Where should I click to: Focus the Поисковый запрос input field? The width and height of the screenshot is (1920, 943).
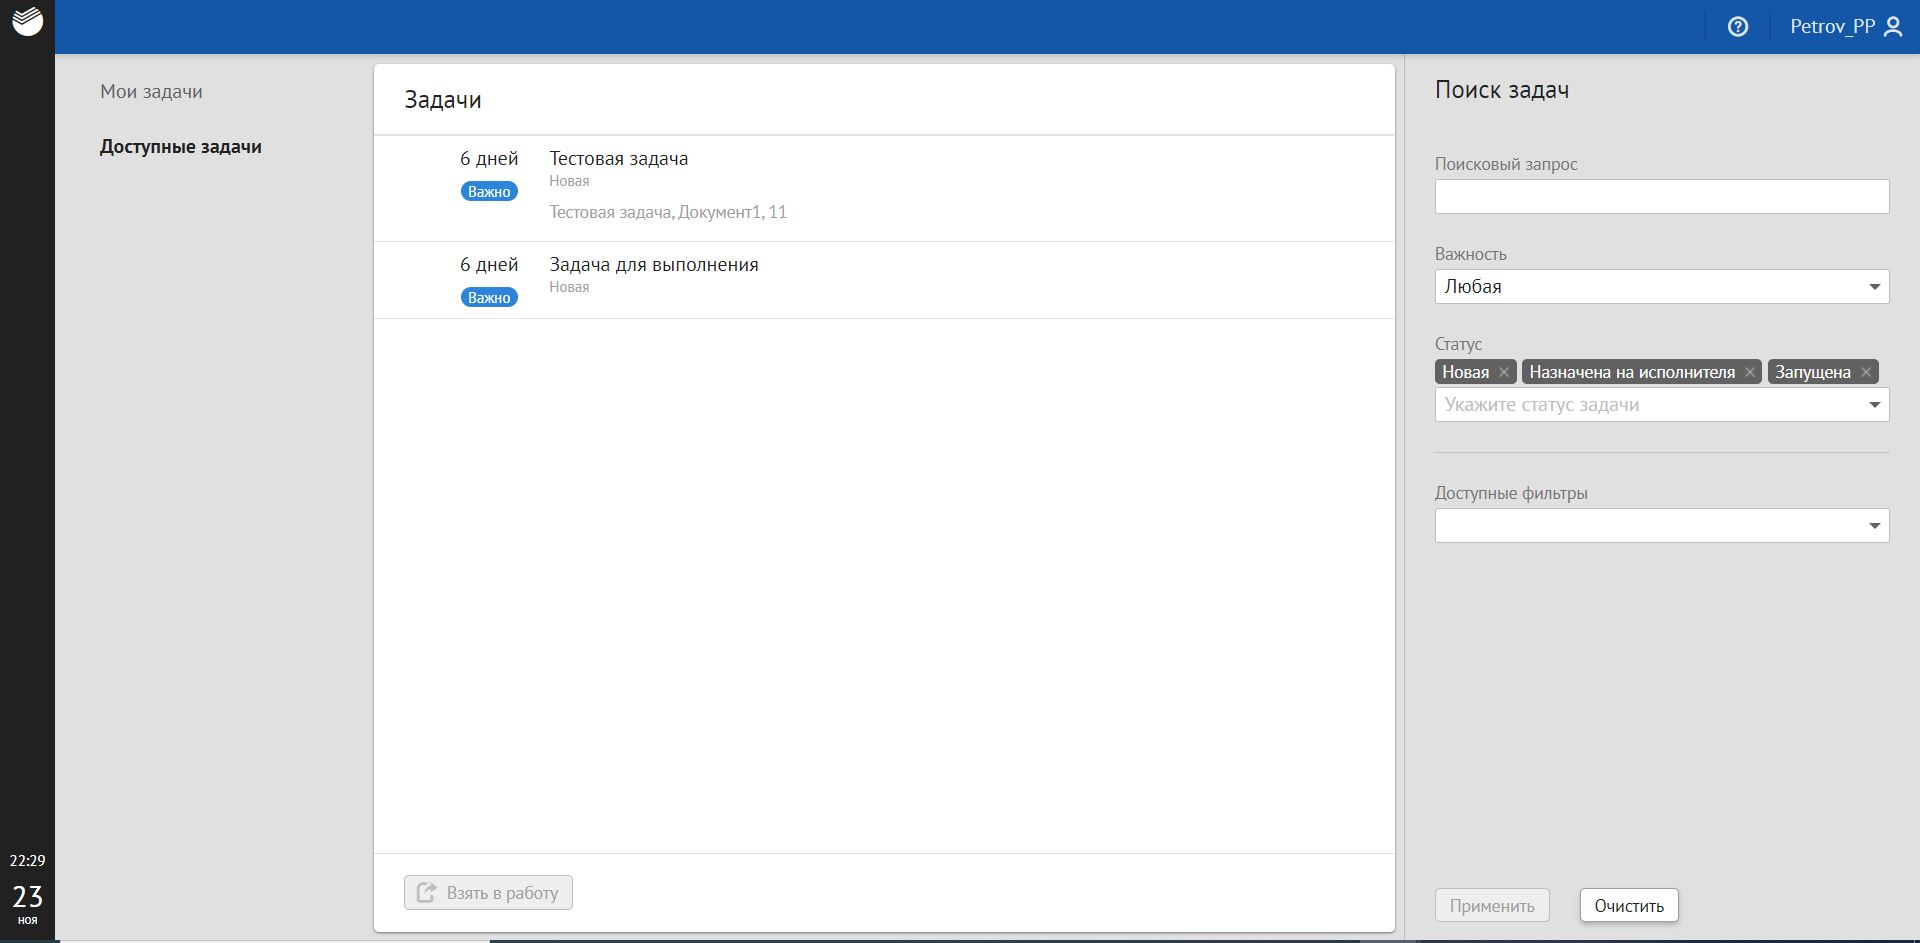pos(1661,197)
